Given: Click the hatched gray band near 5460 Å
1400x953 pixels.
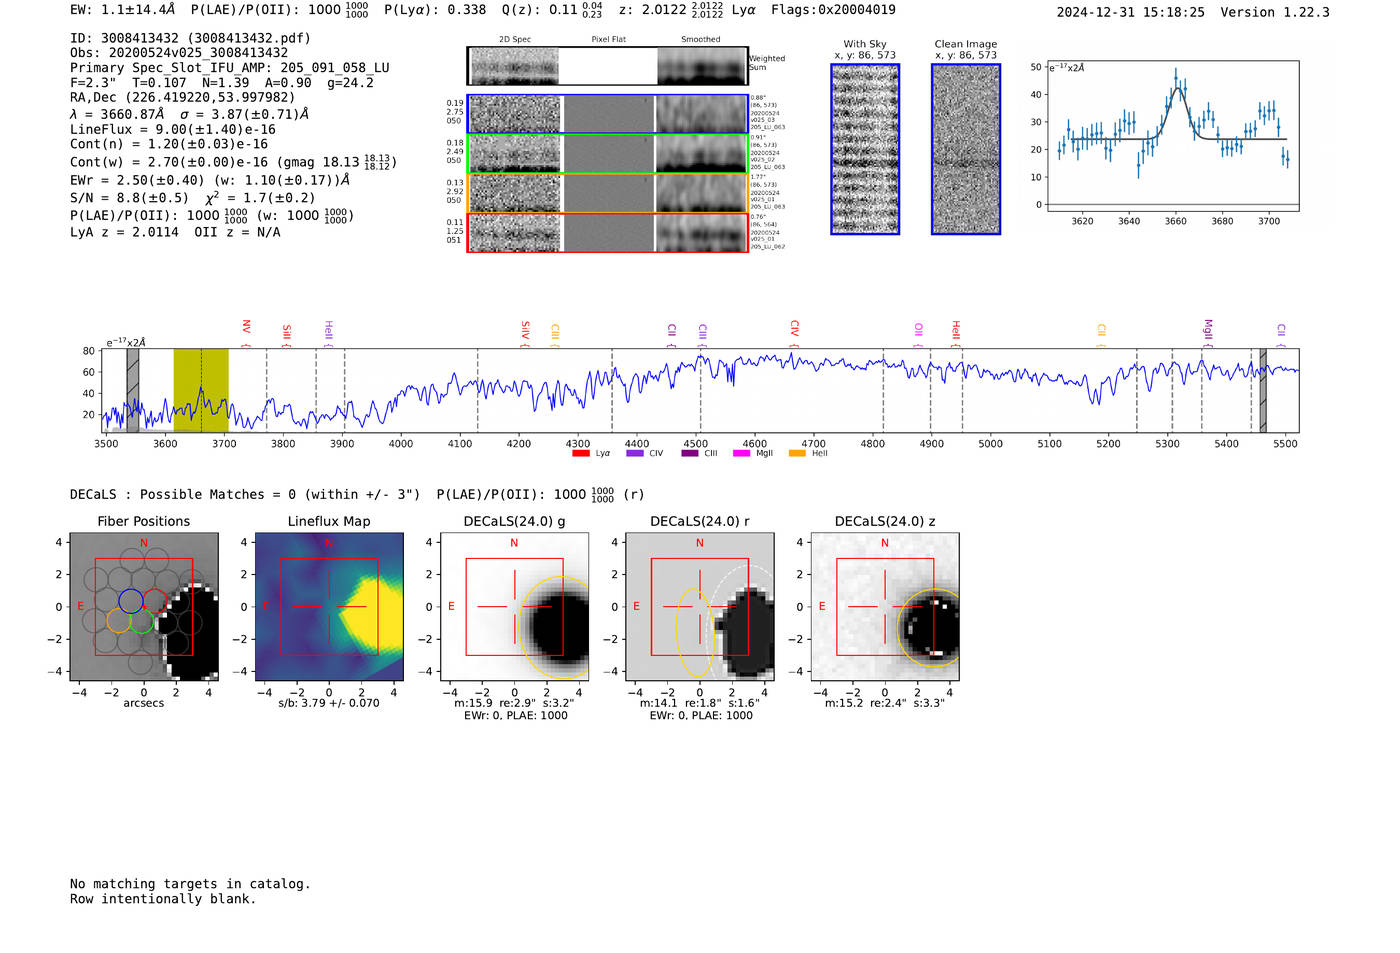Looking at the screenshot, I should click(x=1263, y=390).
